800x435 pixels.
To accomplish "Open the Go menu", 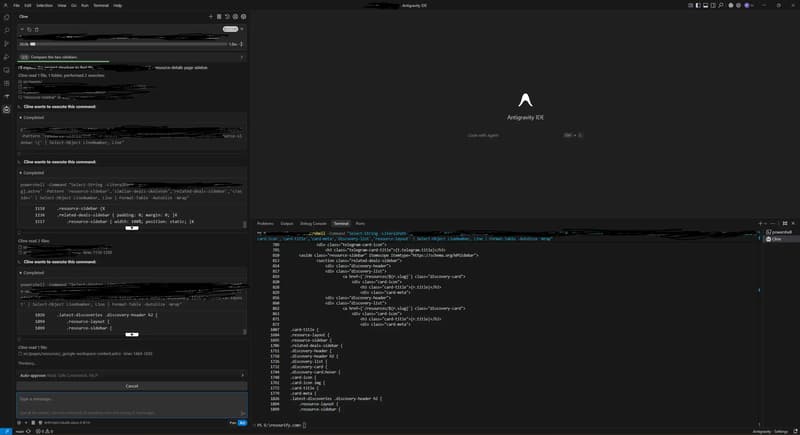I will coord(73,5).
